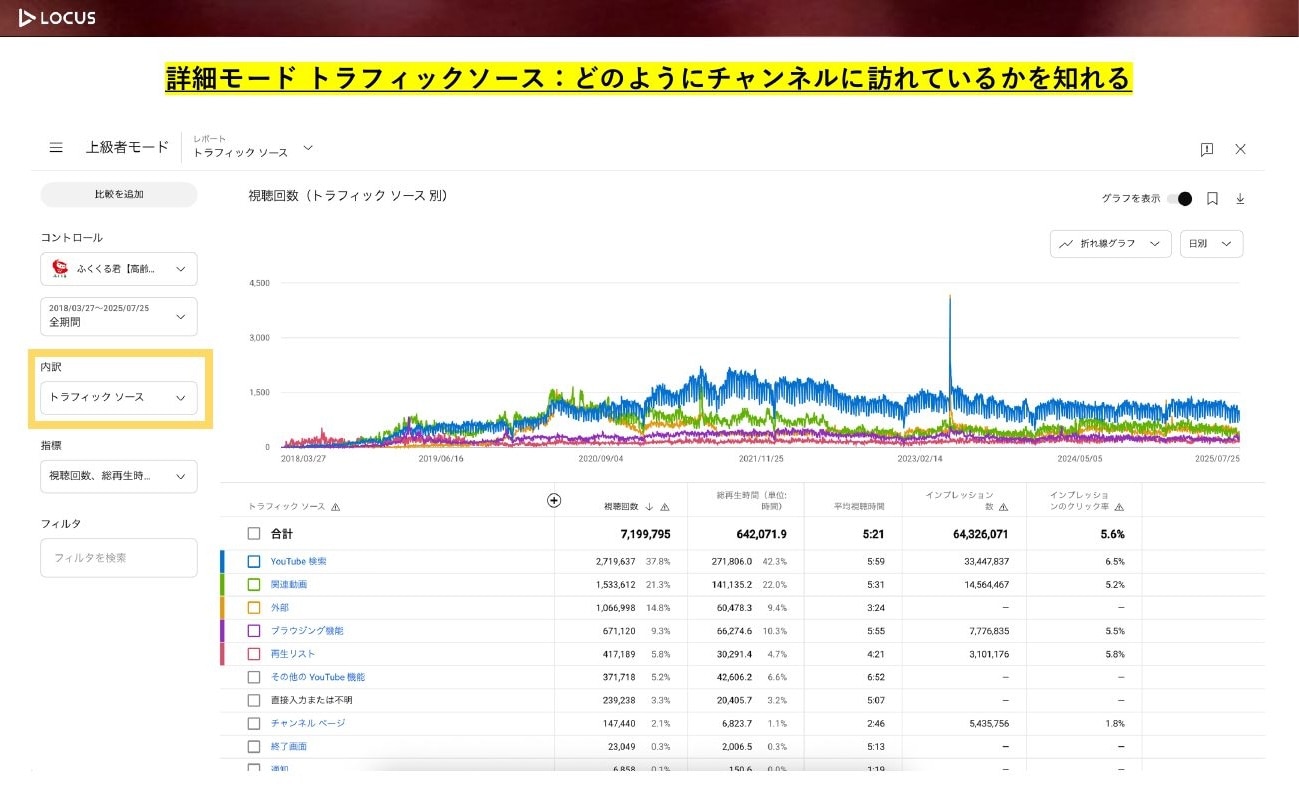Open the 関連動画 traffic source link
This screenshot has height=800, width=1299.
[289, 585]
